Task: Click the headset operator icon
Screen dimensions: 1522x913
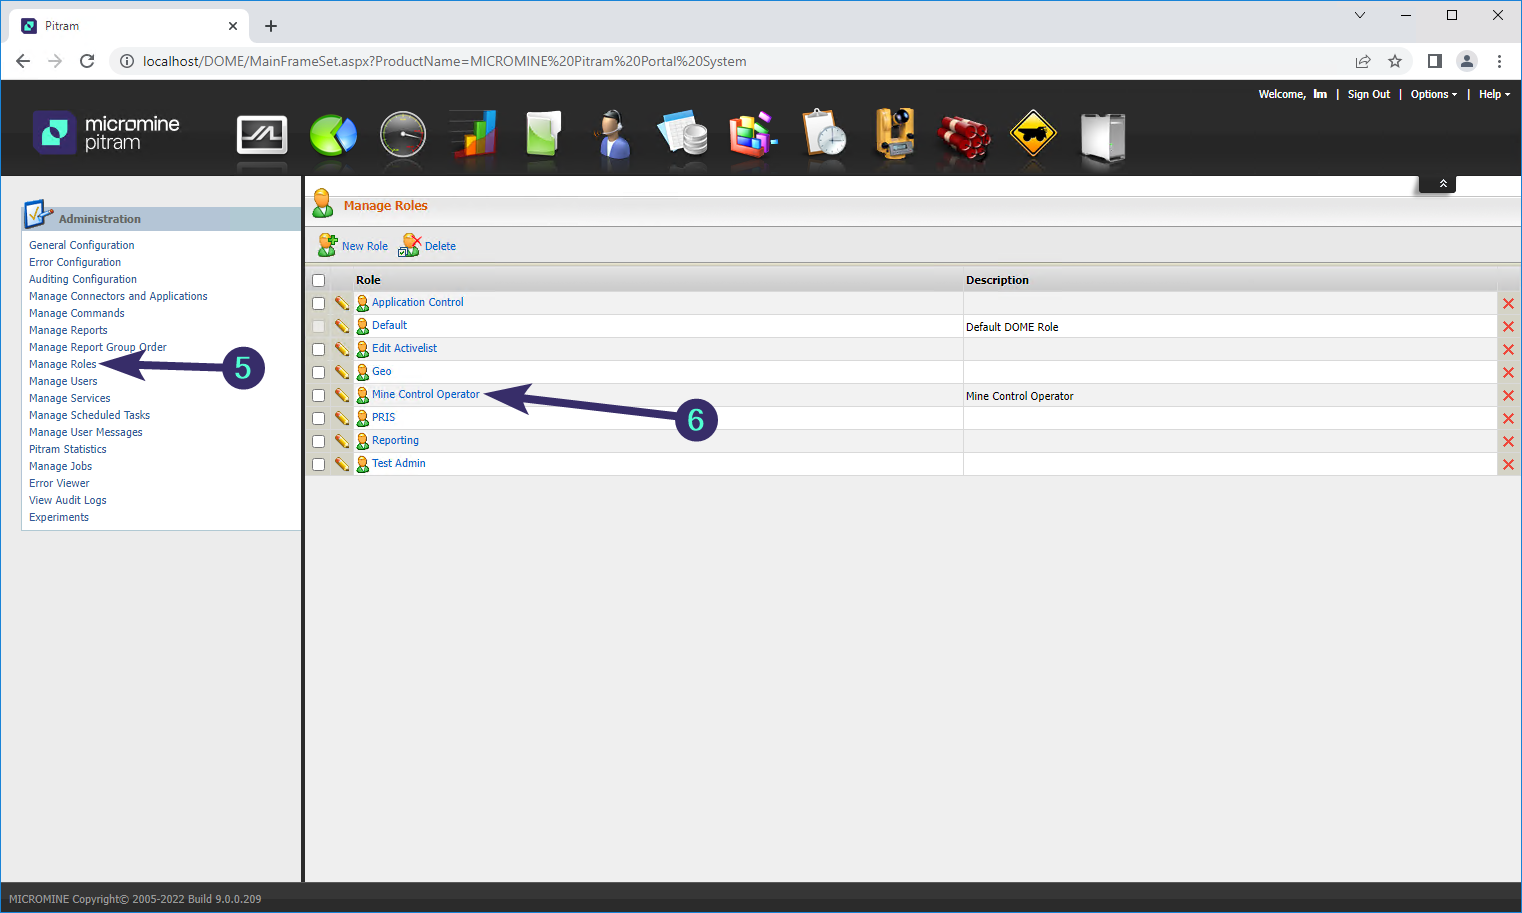Action: click(612, 135)
